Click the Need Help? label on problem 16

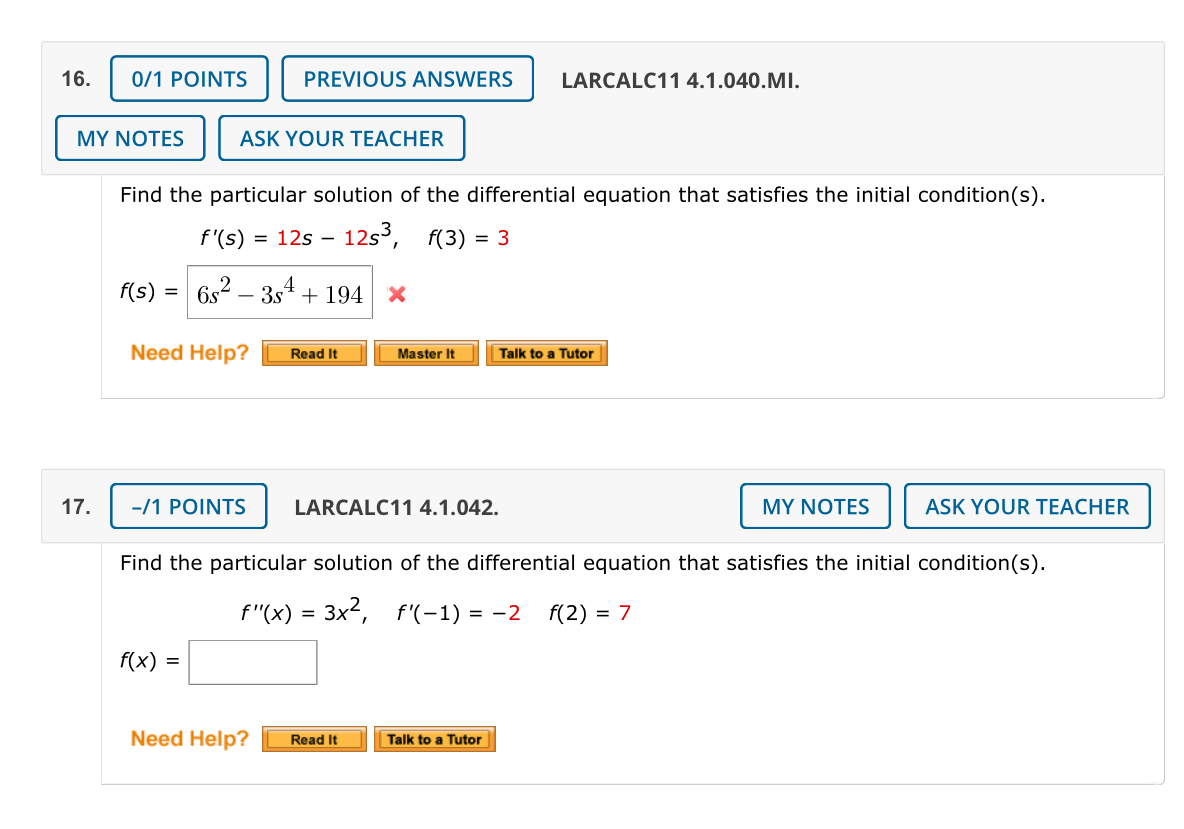(189, 352)
